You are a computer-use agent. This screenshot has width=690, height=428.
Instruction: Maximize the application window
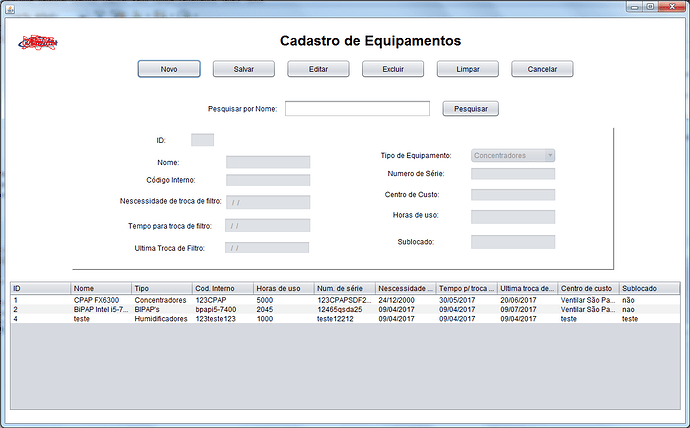(x=650, y=7)
